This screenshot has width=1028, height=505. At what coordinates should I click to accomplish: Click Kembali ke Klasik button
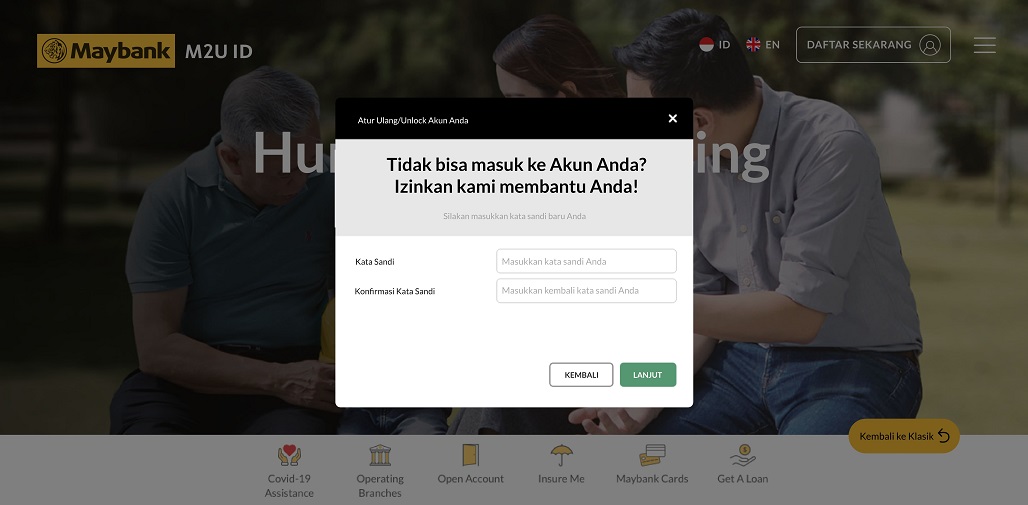click(x=903, y=436)
